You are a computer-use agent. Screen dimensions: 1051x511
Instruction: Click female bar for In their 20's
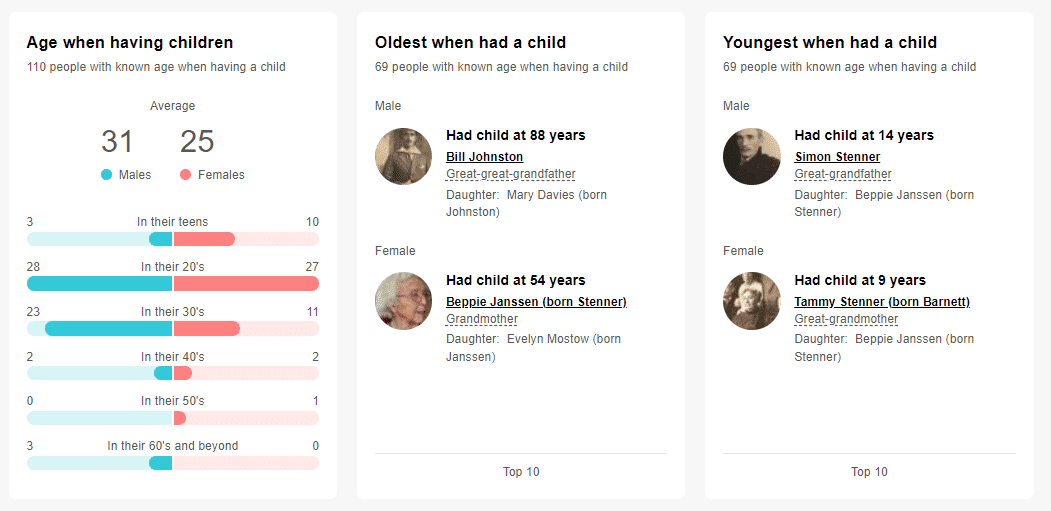pos(245,284)
